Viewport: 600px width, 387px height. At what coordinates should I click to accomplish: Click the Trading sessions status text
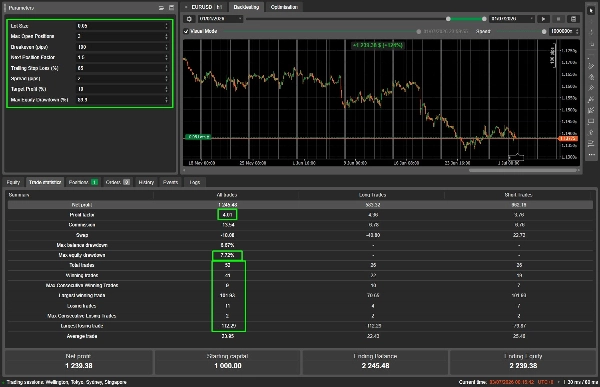click(66, 382)
